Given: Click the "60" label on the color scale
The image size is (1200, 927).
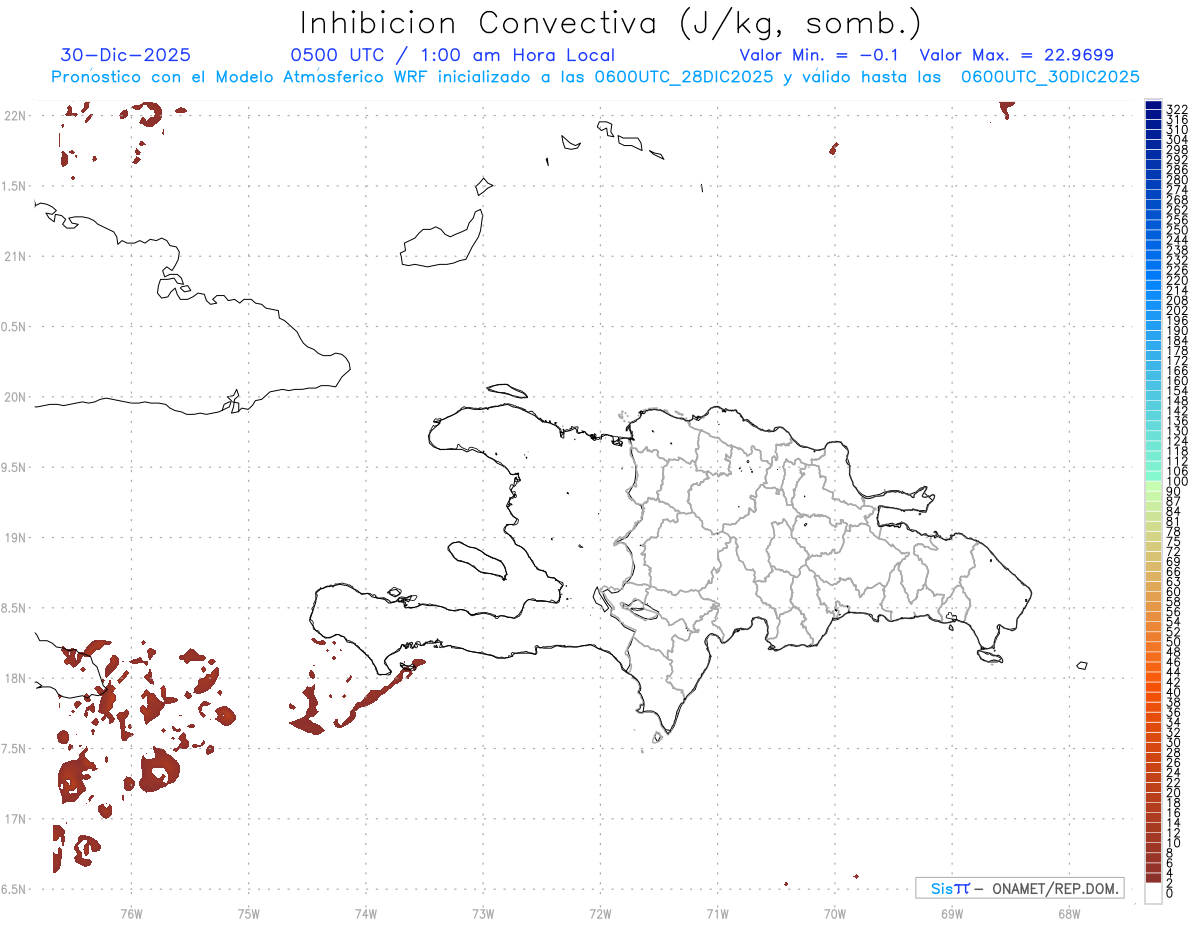Looking at the screenshot, I should coord(1175,592).
